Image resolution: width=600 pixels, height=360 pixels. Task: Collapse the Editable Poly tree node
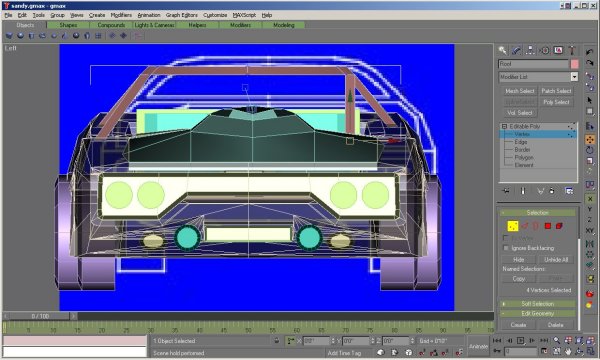click(x=504, y=126)
